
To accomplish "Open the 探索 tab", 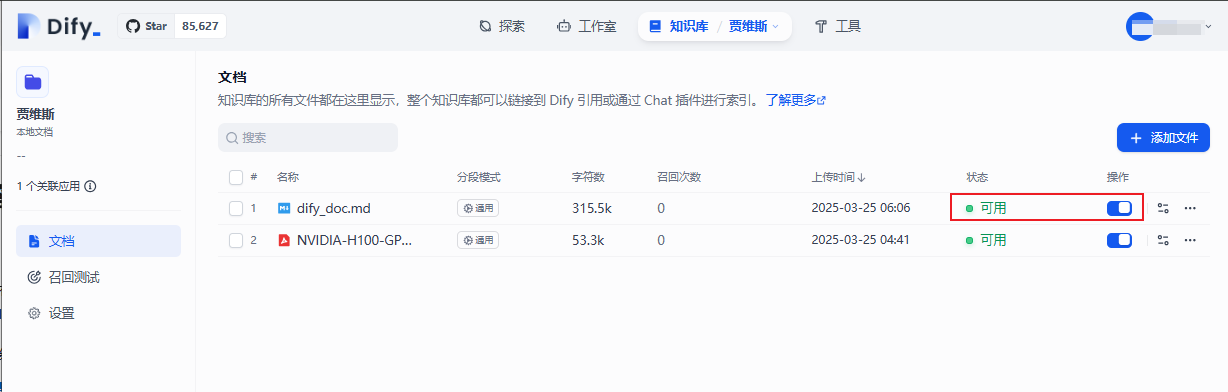I will (502, 26).
